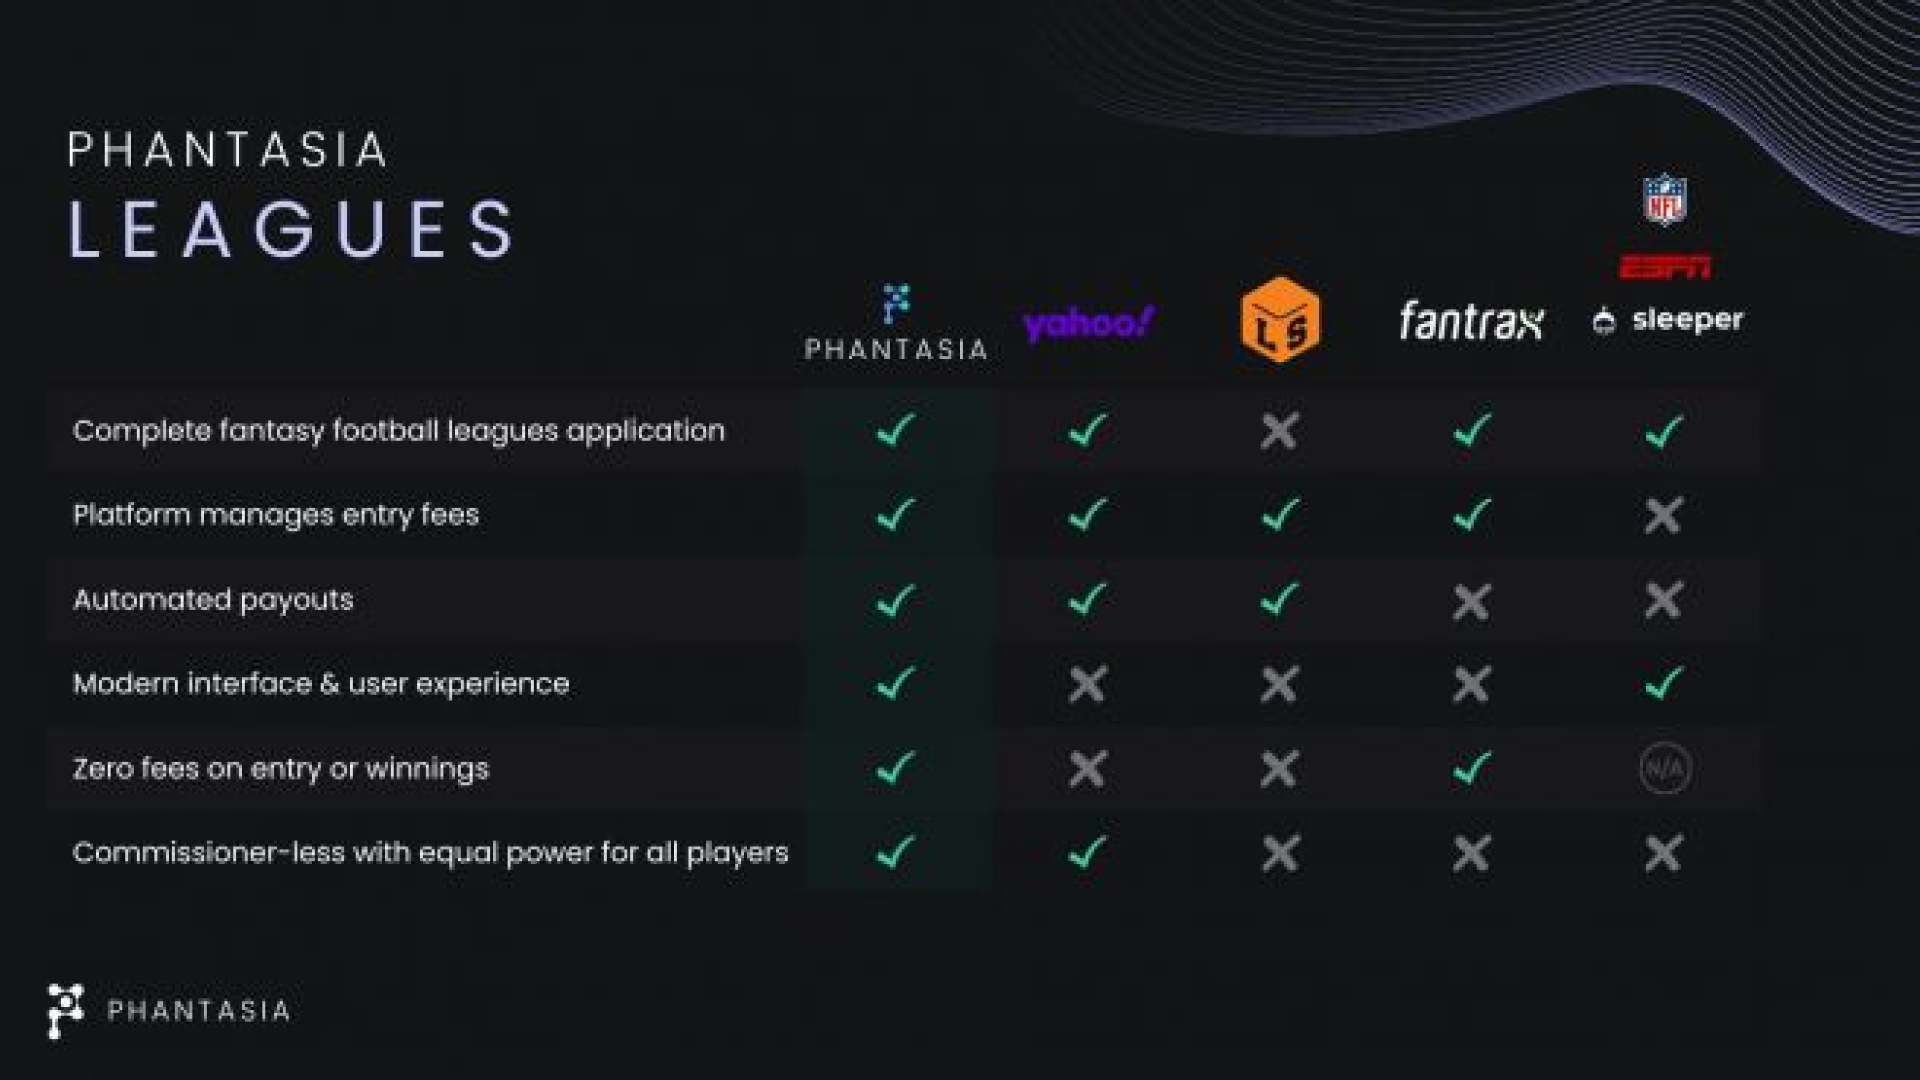Select the 'Complete fantasy football leagues application' label
1920x1080 pixels.
pos(399,432)
